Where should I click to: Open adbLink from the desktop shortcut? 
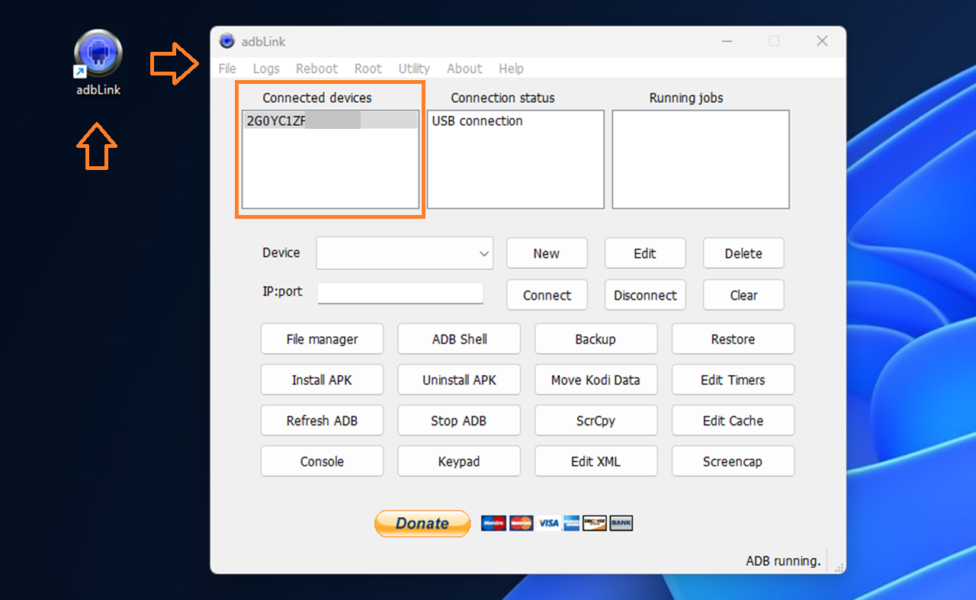[x=96, y=55]
